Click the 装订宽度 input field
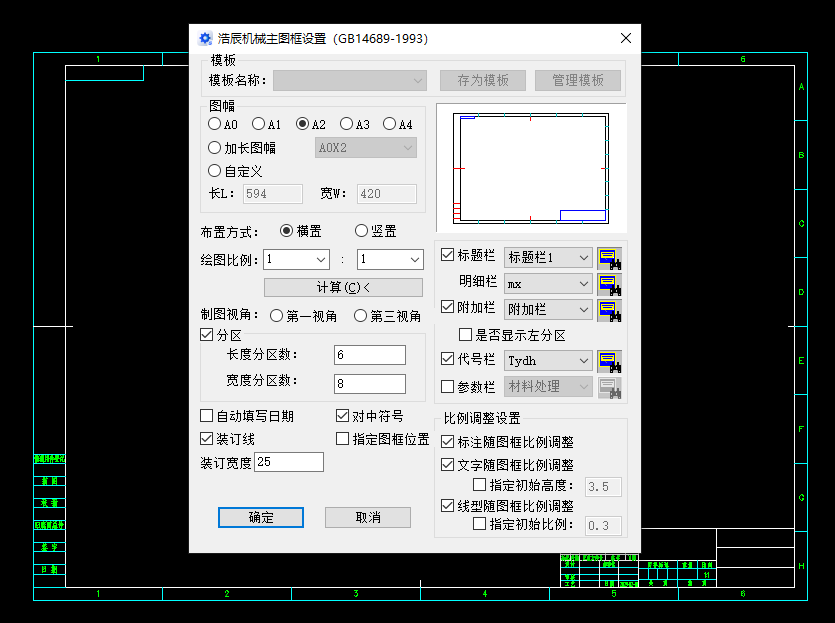This screenshot has height=623, width=835. pos(289,462)
